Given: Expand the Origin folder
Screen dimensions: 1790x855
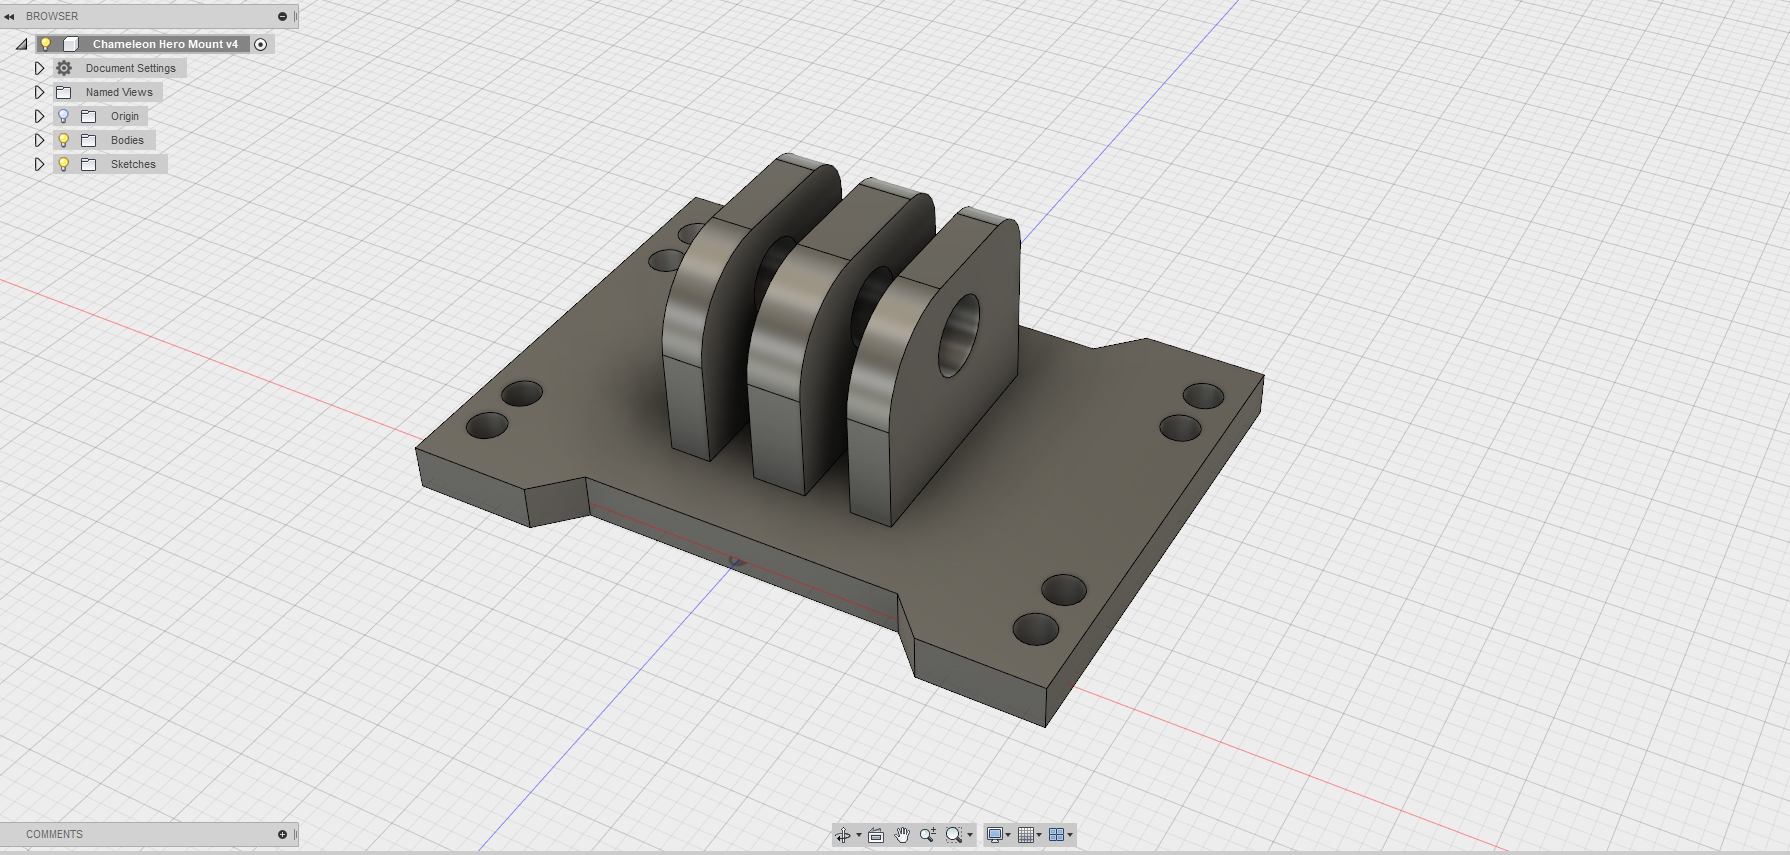Looking at the screenshot, I should (x=39, y=116).
